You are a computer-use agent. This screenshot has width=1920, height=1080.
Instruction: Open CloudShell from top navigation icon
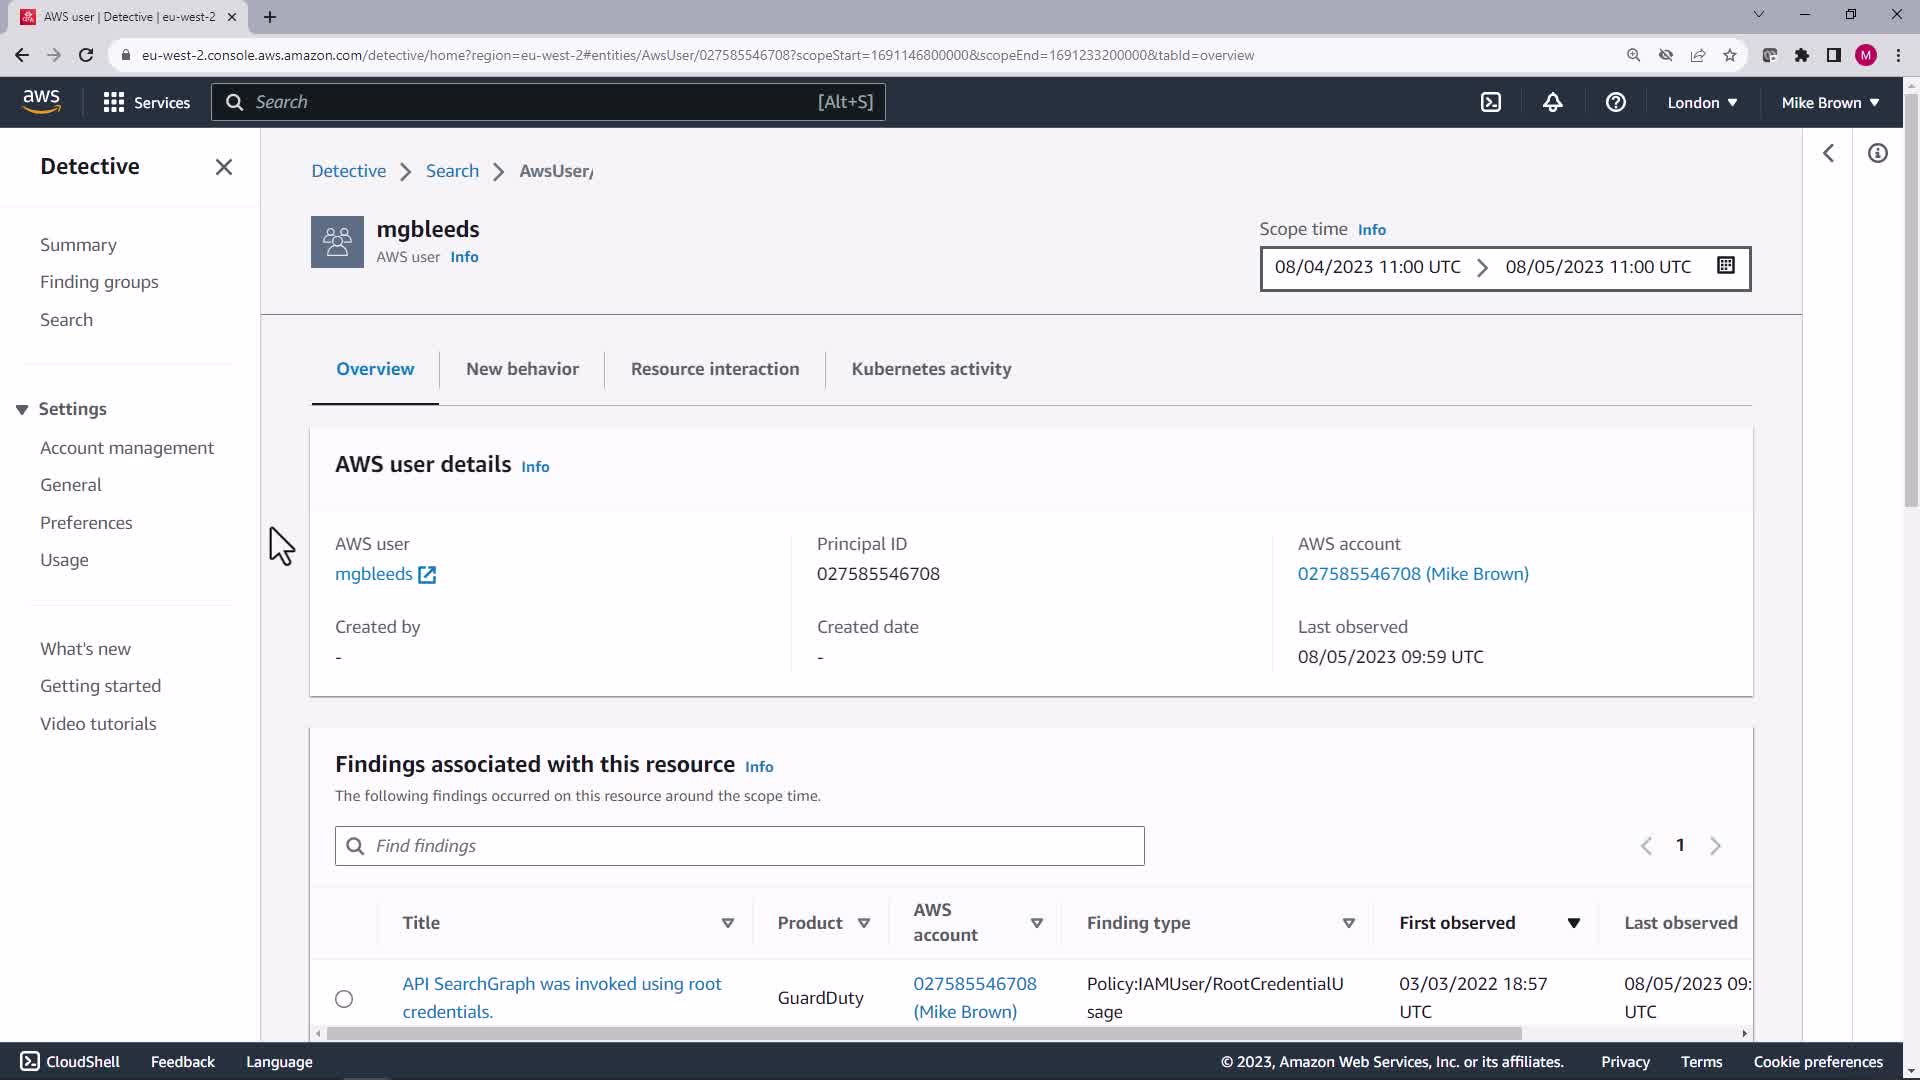click(1490, 102)
